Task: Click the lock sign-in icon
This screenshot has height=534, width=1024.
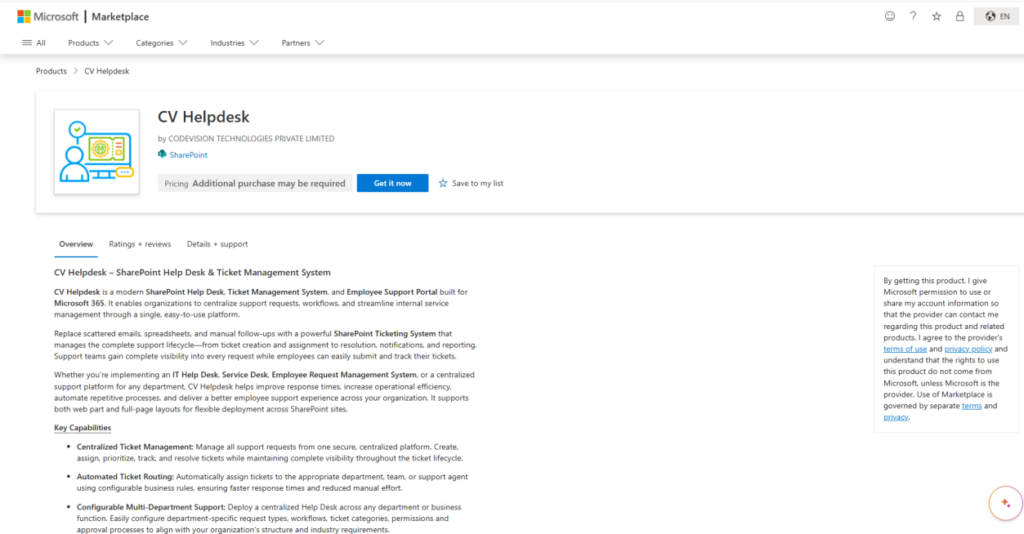Action: [x=960, y=16]
